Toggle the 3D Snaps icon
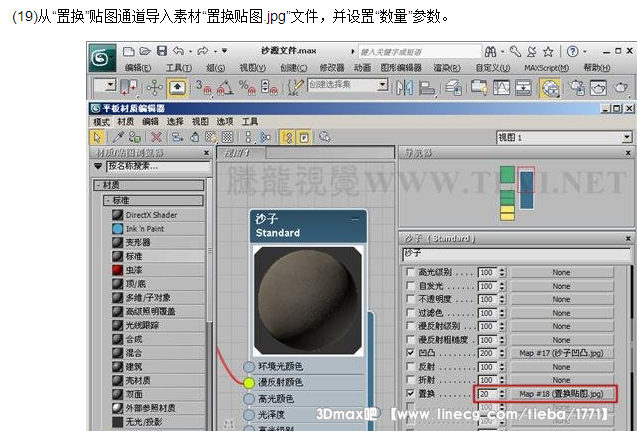637x431 pixels. point(204,87)
